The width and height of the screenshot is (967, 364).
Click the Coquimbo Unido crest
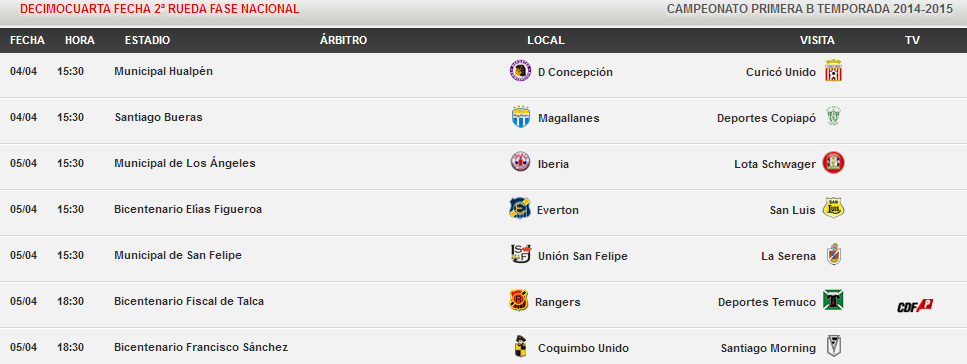[x=521, y=346]
